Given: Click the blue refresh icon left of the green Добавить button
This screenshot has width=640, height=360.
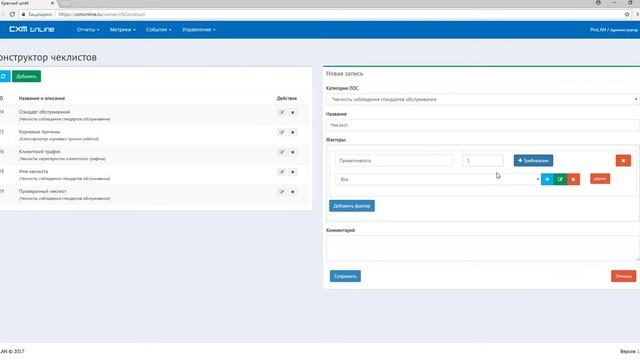Looking at the screenshot, I should pos(4,76).
